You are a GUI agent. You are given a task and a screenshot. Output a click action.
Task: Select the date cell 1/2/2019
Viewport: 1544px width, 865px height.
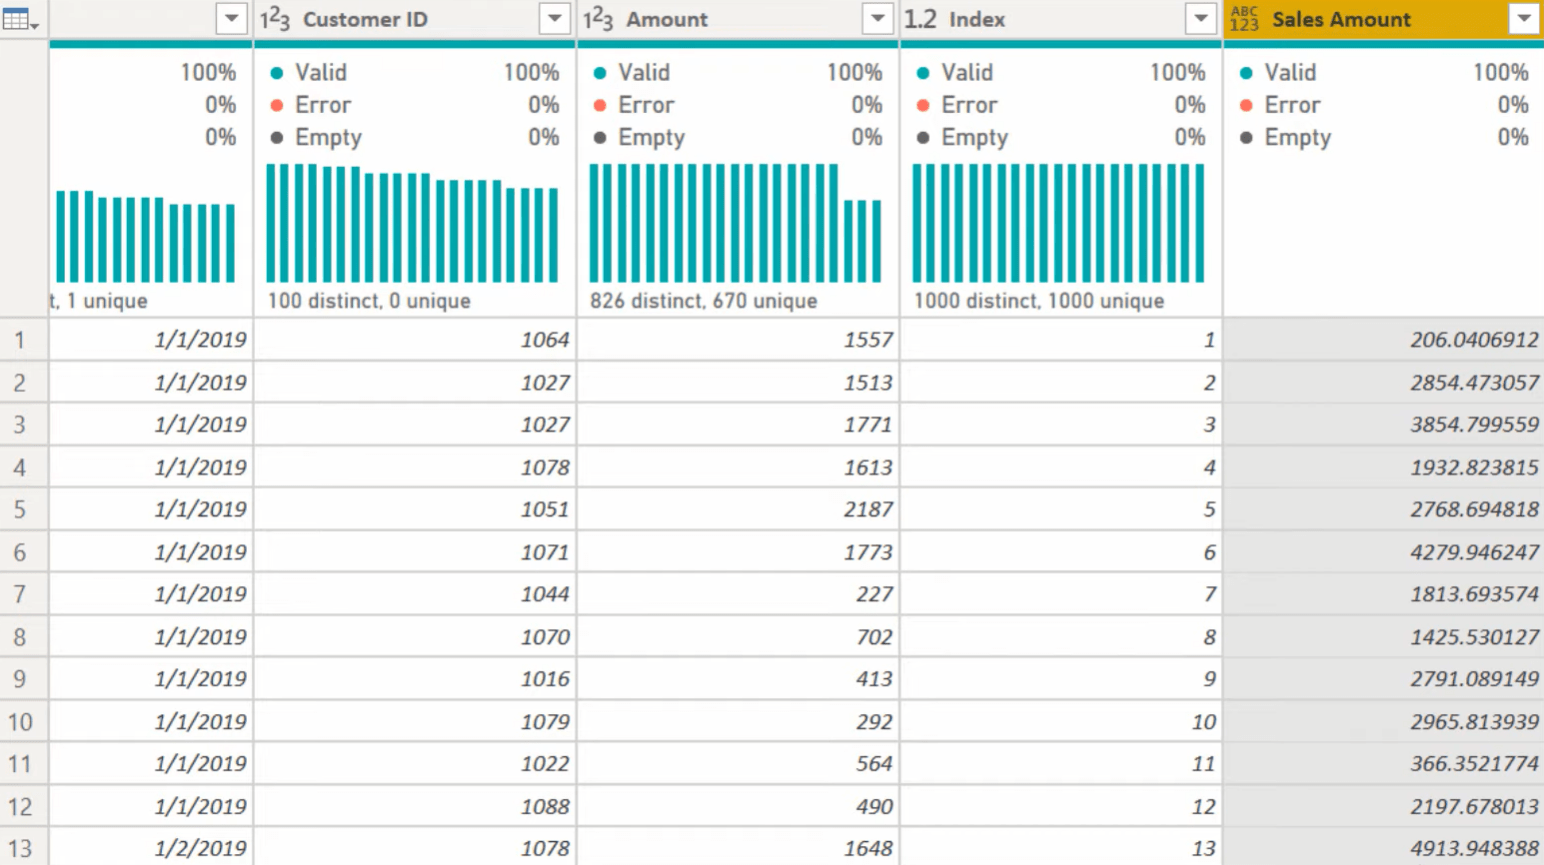tap(151, 848)
